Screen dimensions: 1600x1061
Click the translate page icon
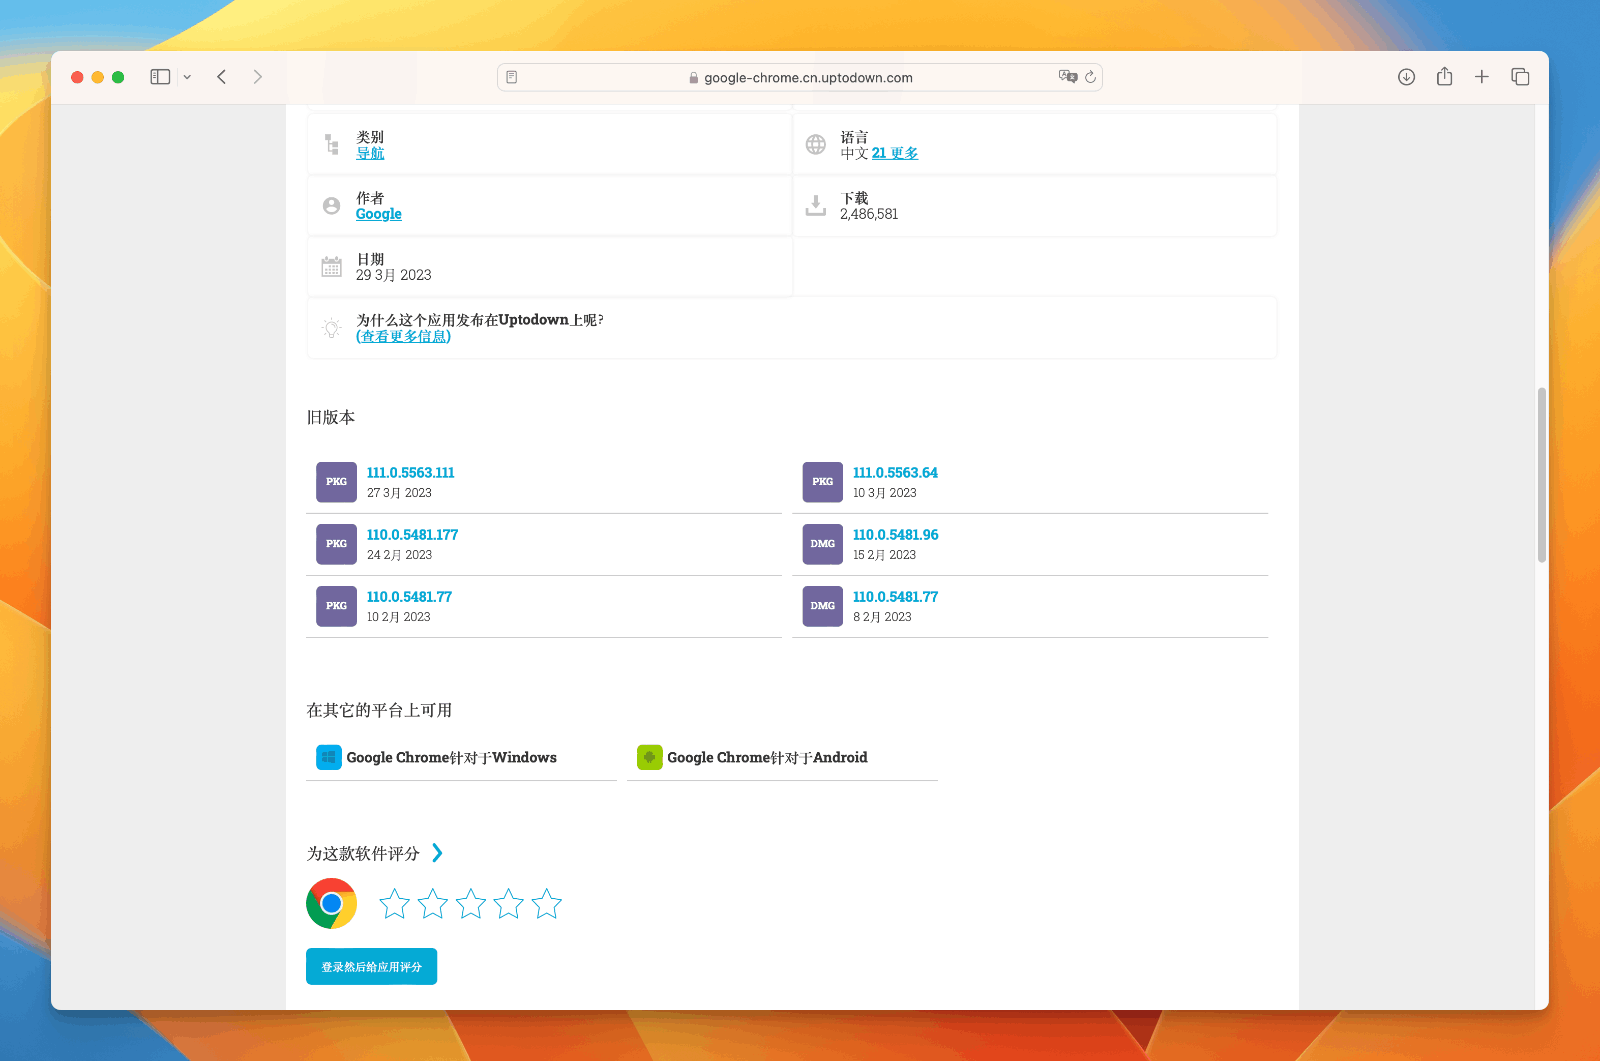click(x=1068, y=77)
